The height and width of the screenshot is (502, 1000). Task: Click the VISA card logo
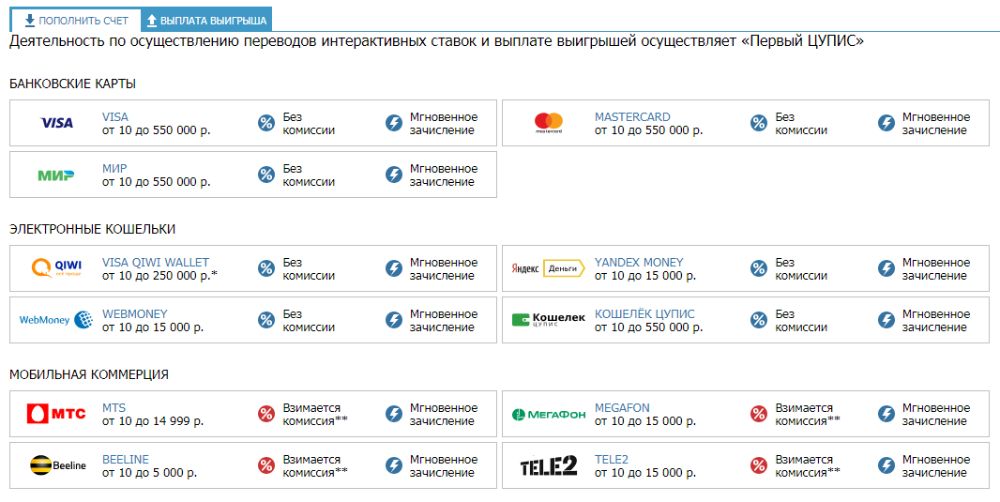point(57,122)
